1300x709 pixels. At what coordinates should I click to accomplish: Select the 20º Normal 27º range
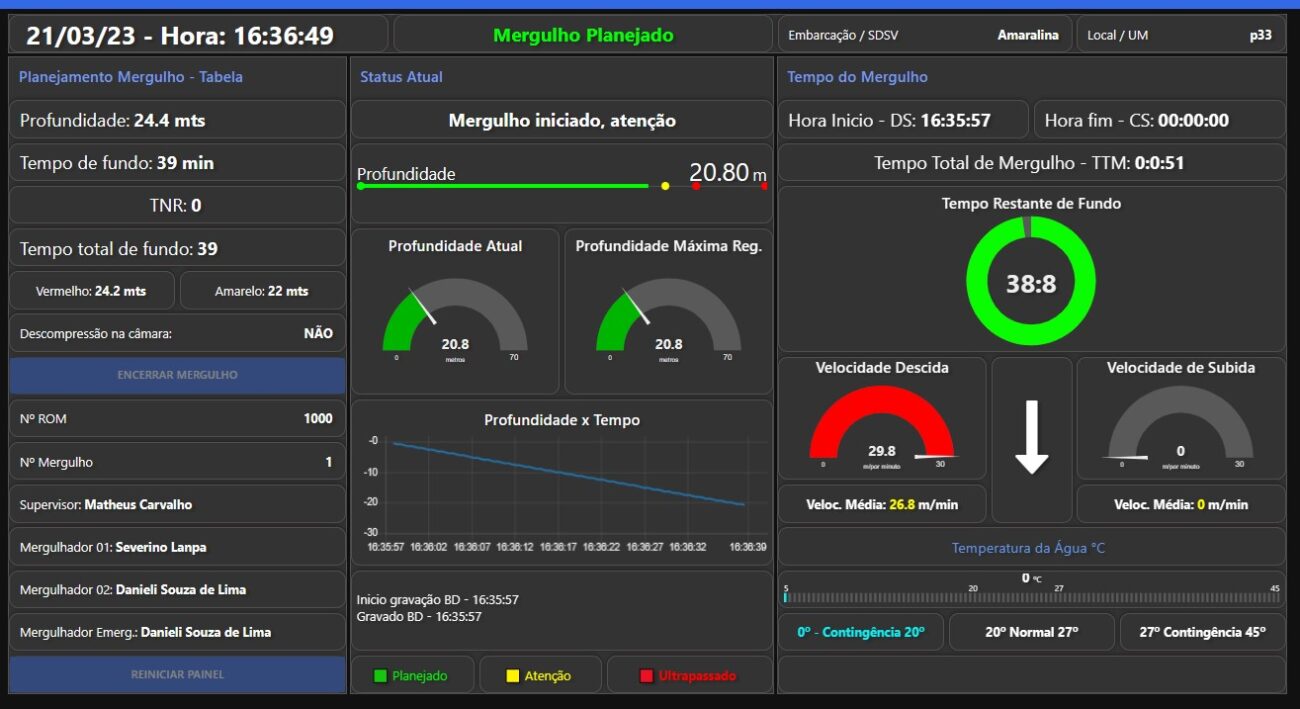click(1031, 632)
